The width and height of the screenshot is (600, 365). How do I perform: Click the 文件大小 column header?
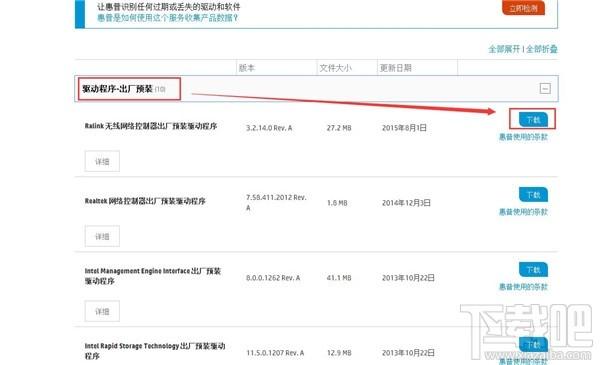click(x=335, y=68)
